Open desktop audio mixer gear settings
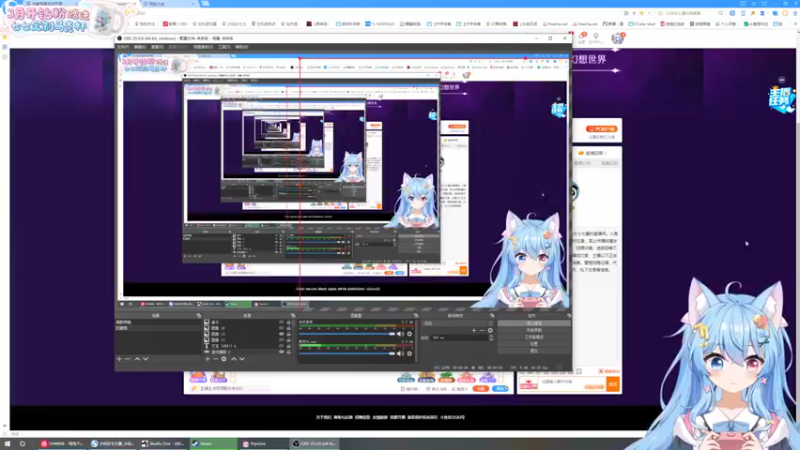 (x=409, y=334)
